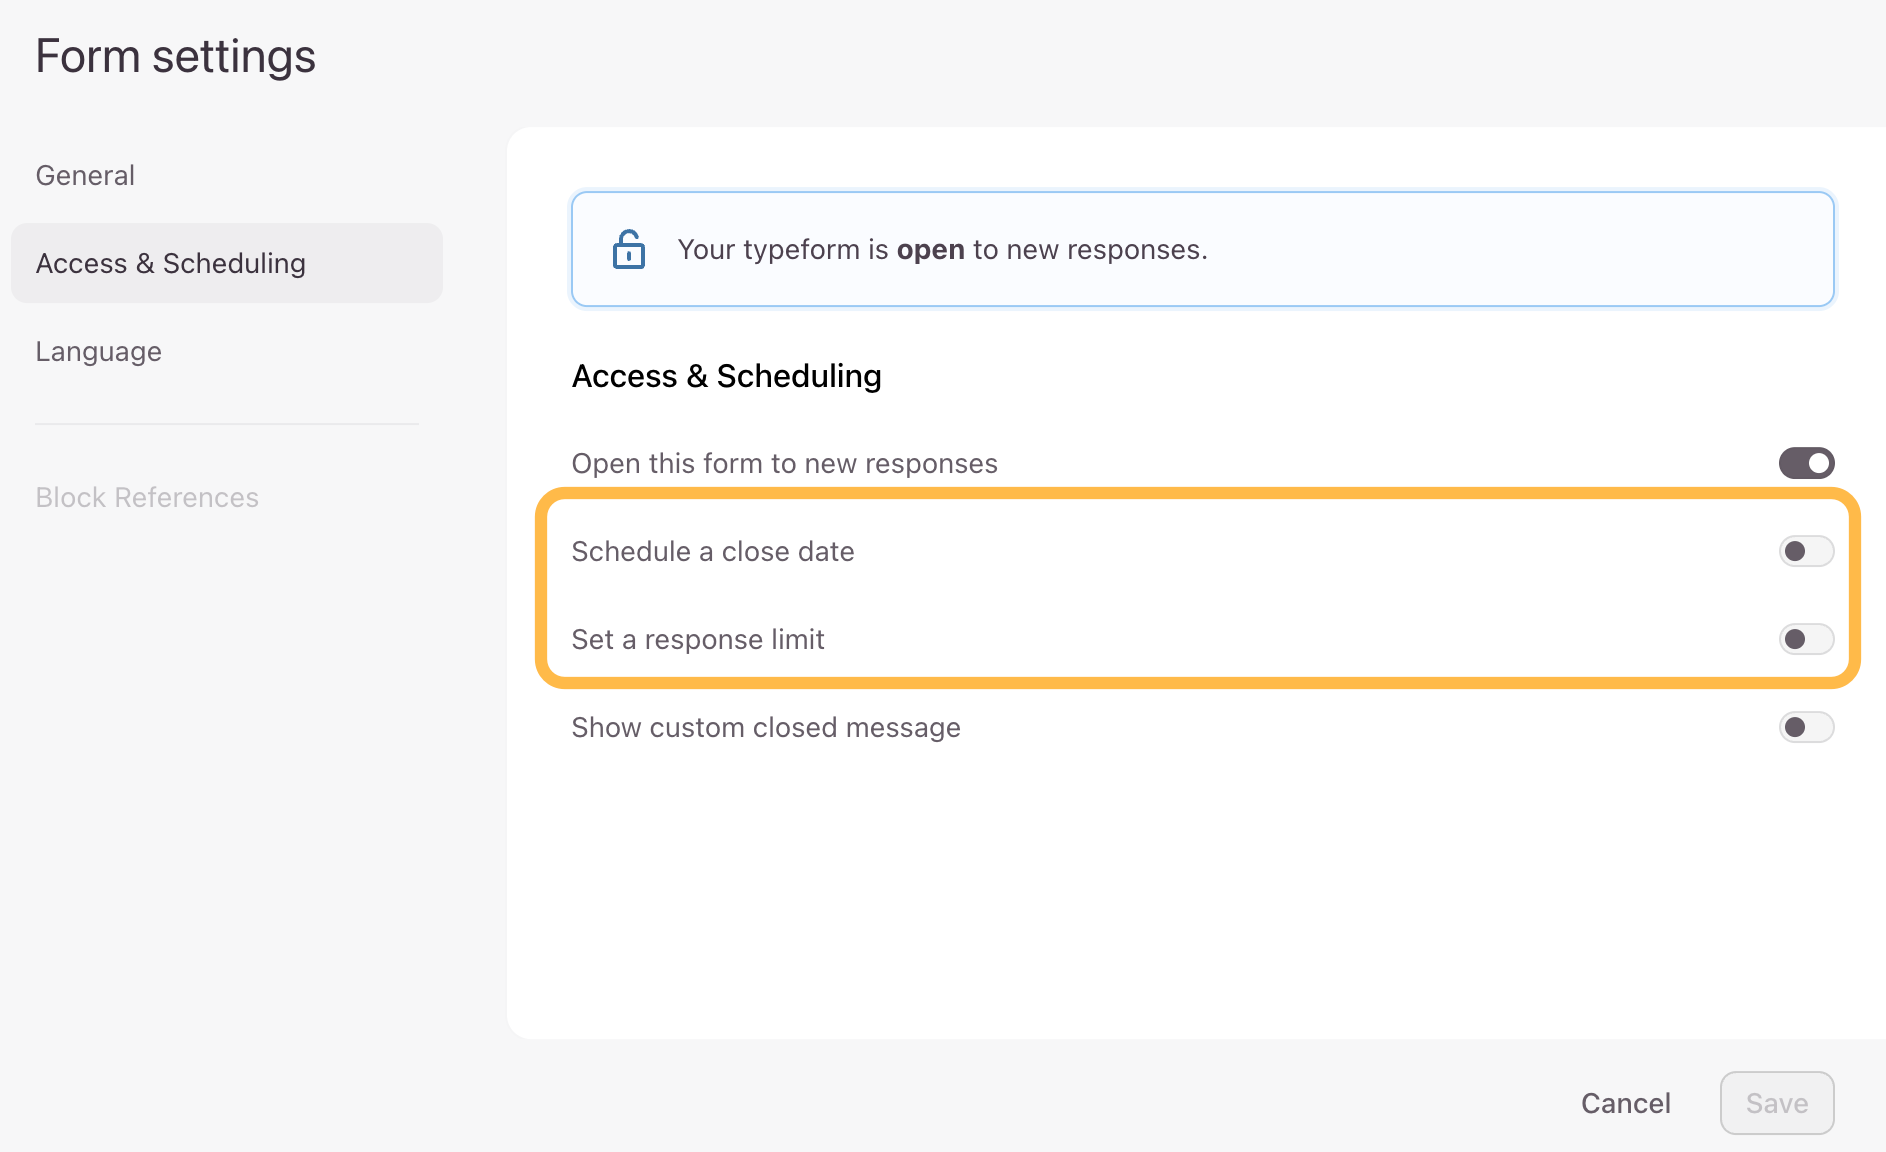Switch to the Language settings section

click(98, 352)
